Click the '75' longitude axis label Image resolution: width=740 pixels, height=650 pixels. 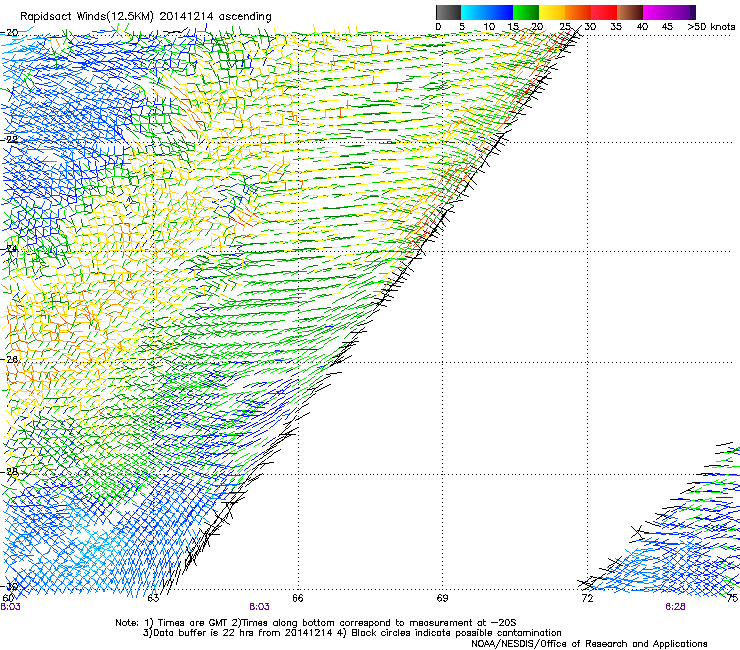[733, 599]
